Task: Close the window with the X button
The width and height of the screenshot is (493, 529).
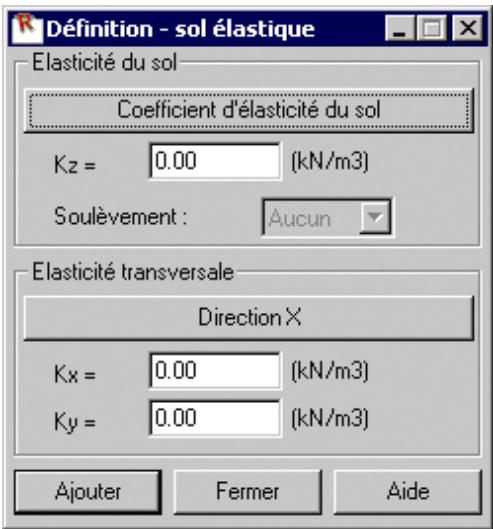Action: pos(468,28)
